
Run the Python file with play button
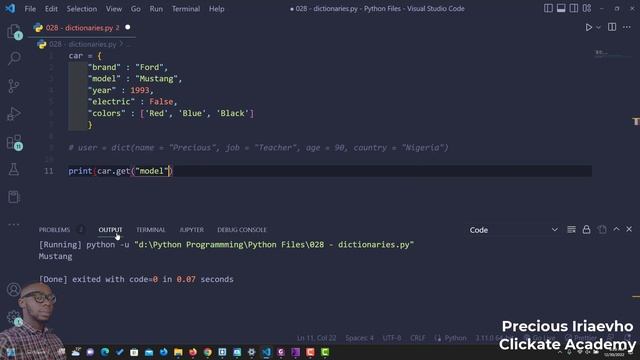point(589,27)
